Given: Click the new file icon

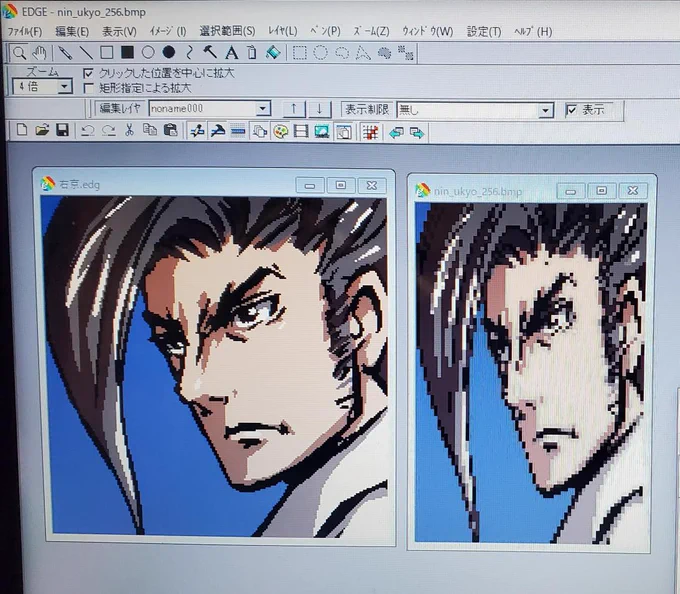Looking at the screenshot, I should point(22,130).
